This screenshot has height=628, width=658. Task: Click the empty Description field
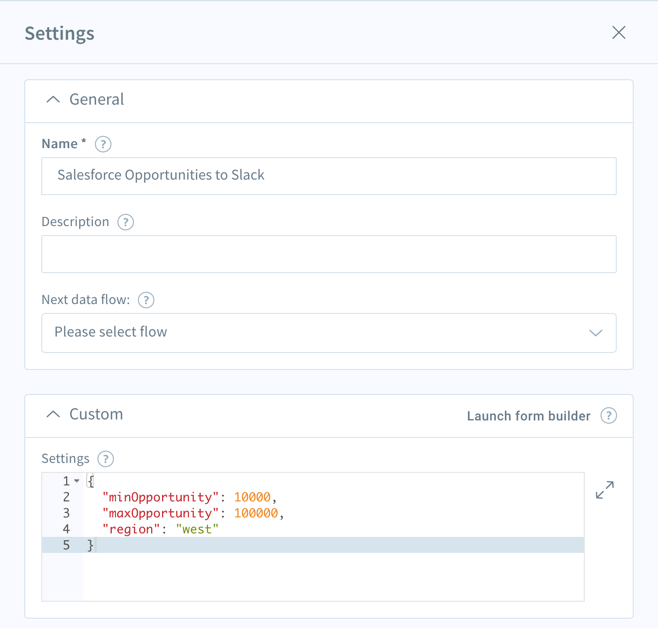329,254
